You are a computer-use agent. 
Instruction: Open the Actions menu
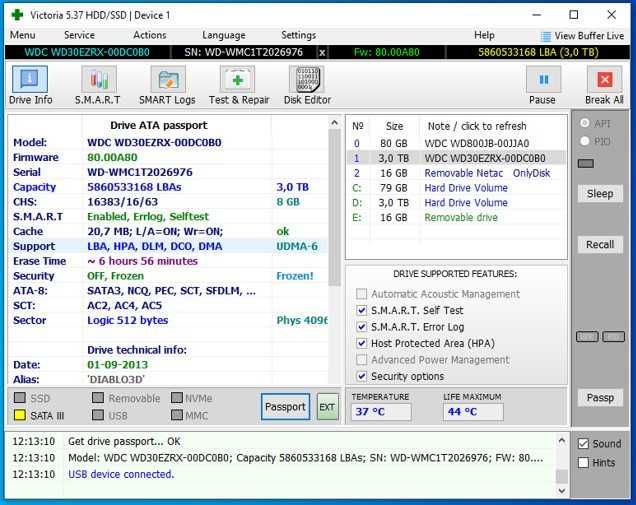click(150, 35)
